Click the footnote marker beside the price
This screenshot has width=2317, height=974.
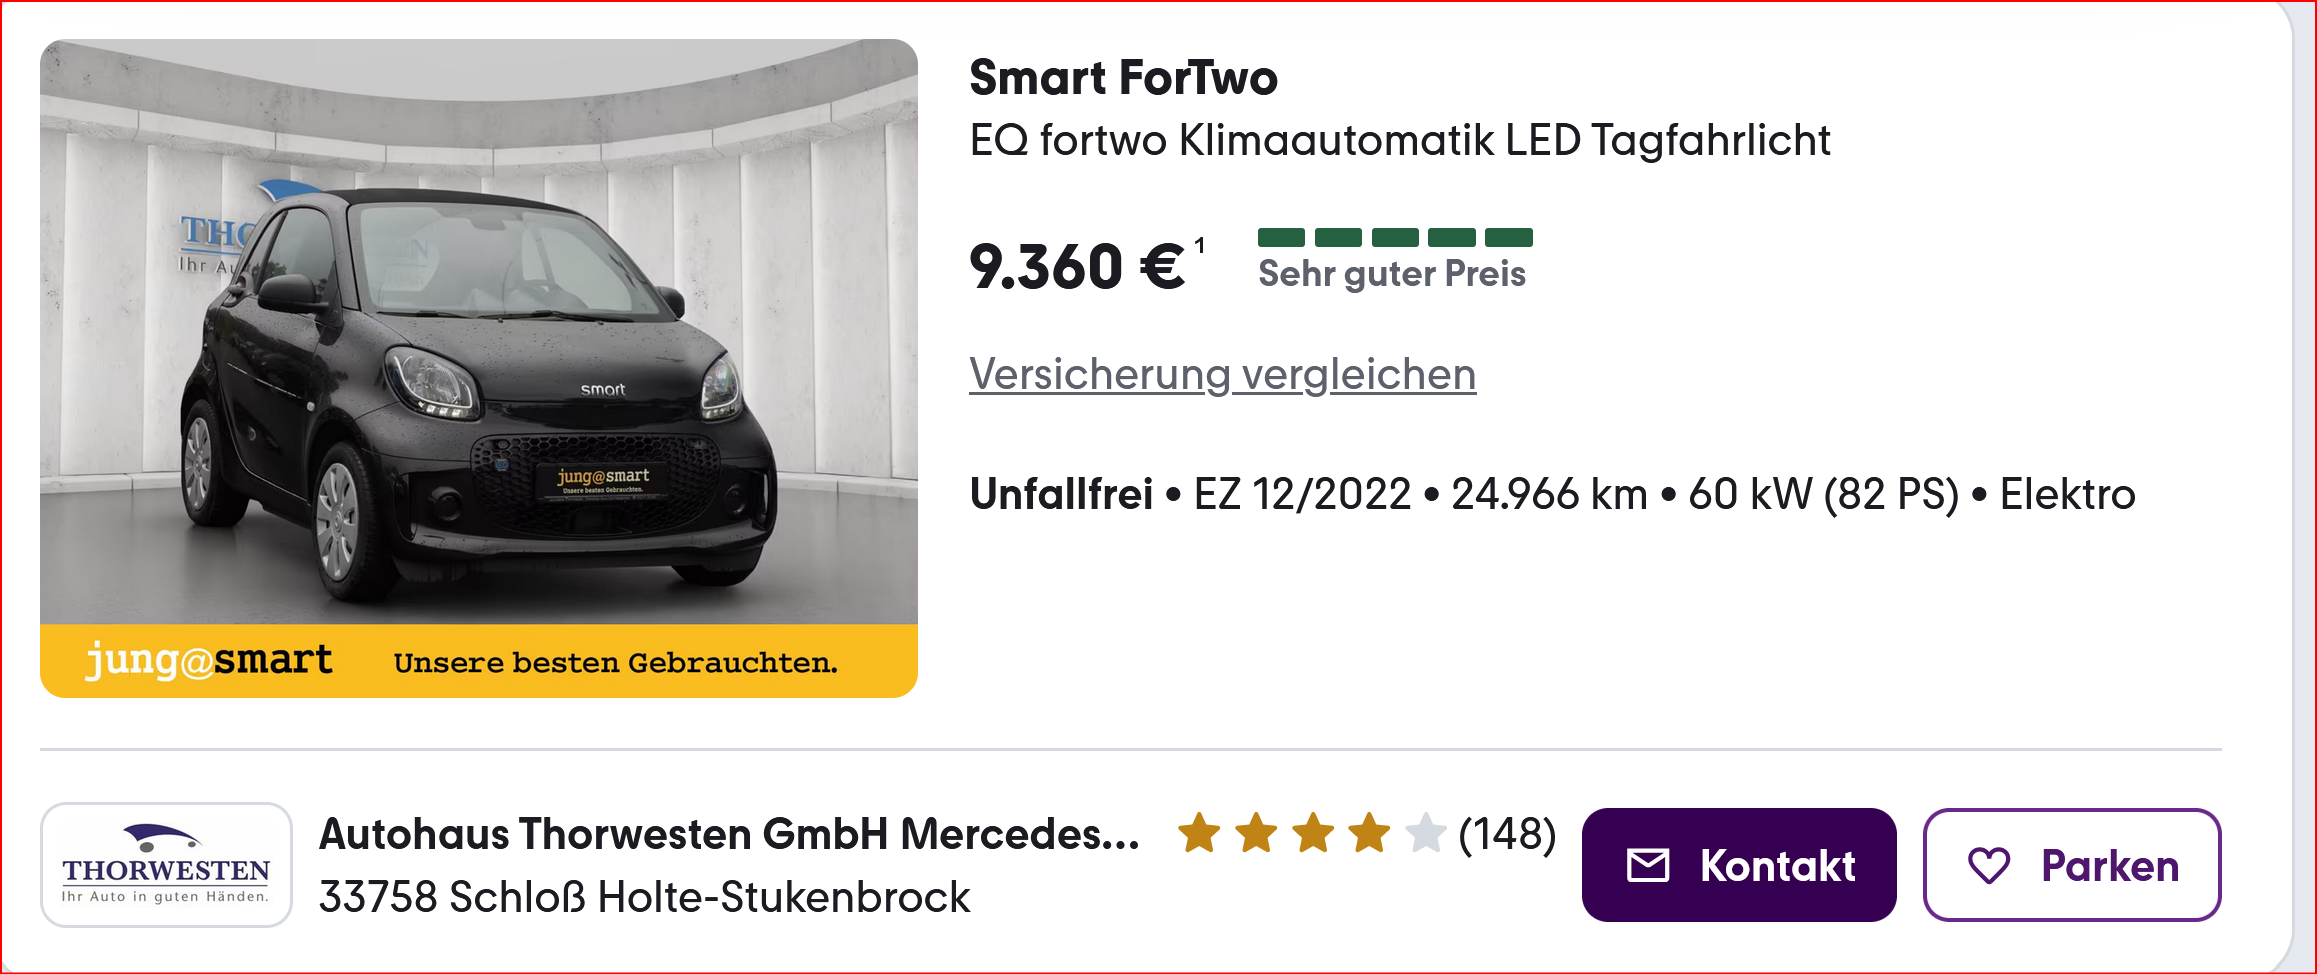point(1200,245)
